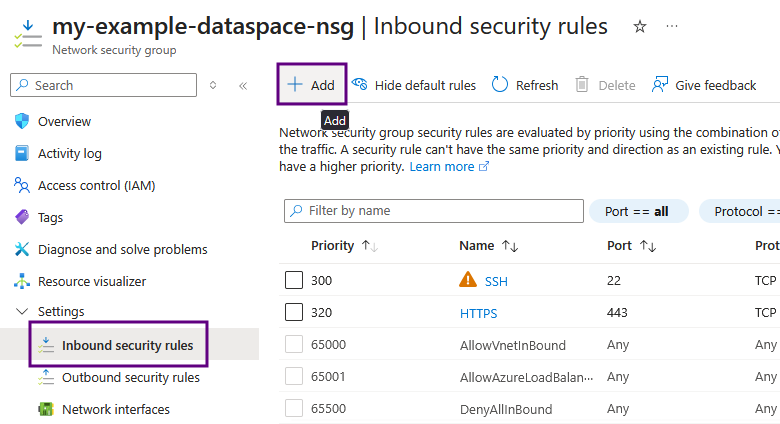This screenshot has height=424, width=780.
Task: Click the Give feedback label
Action: (715, 86)
